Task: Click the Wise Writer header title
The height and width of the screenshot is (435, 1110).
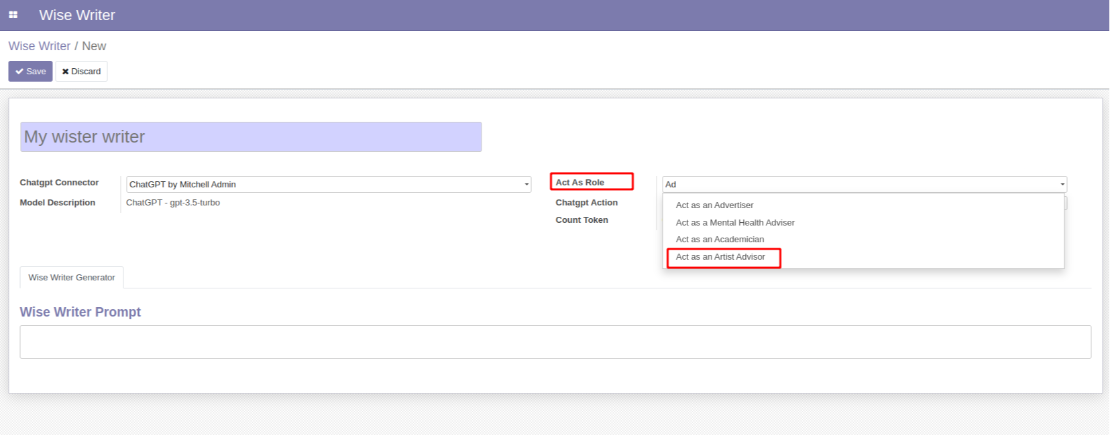Action: tap(77, 15)
